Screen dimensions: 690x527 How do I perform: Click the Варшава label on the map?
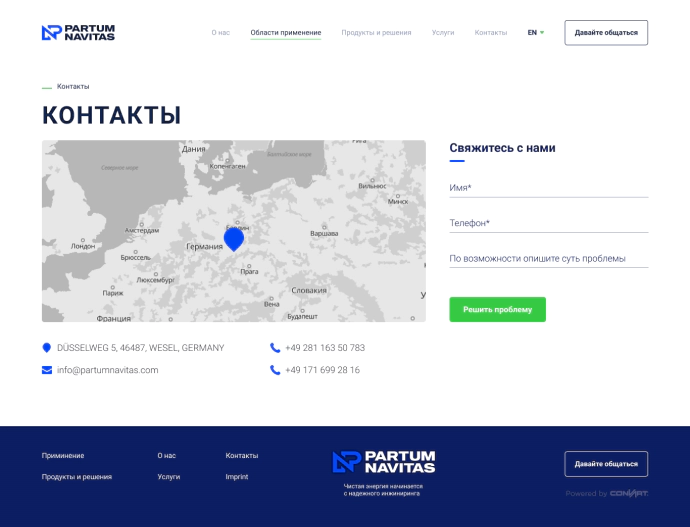(x=324, y=233)
